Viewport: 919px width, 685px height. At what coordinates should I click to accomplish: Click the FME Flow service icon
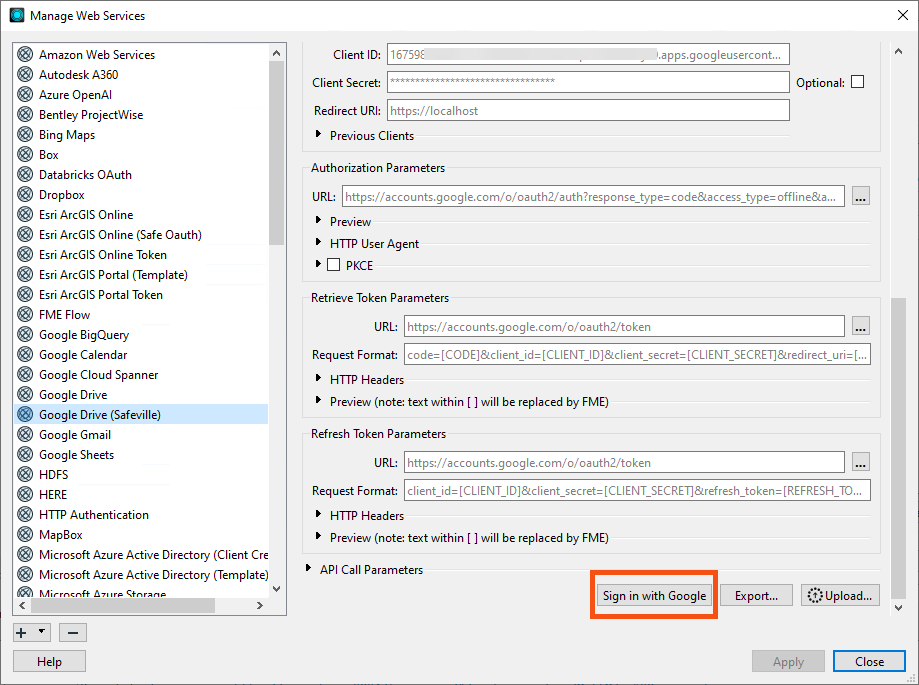coord(25,315)
